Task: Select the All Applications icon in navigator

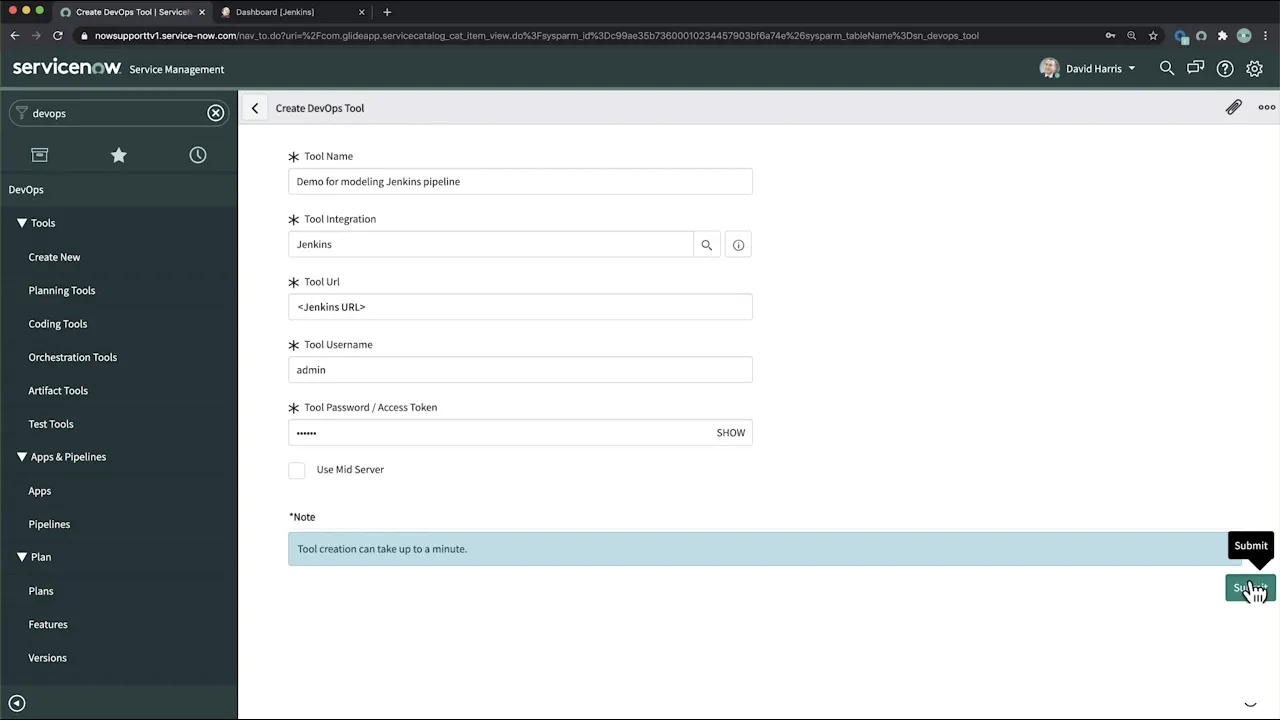Action: [39, 155]
